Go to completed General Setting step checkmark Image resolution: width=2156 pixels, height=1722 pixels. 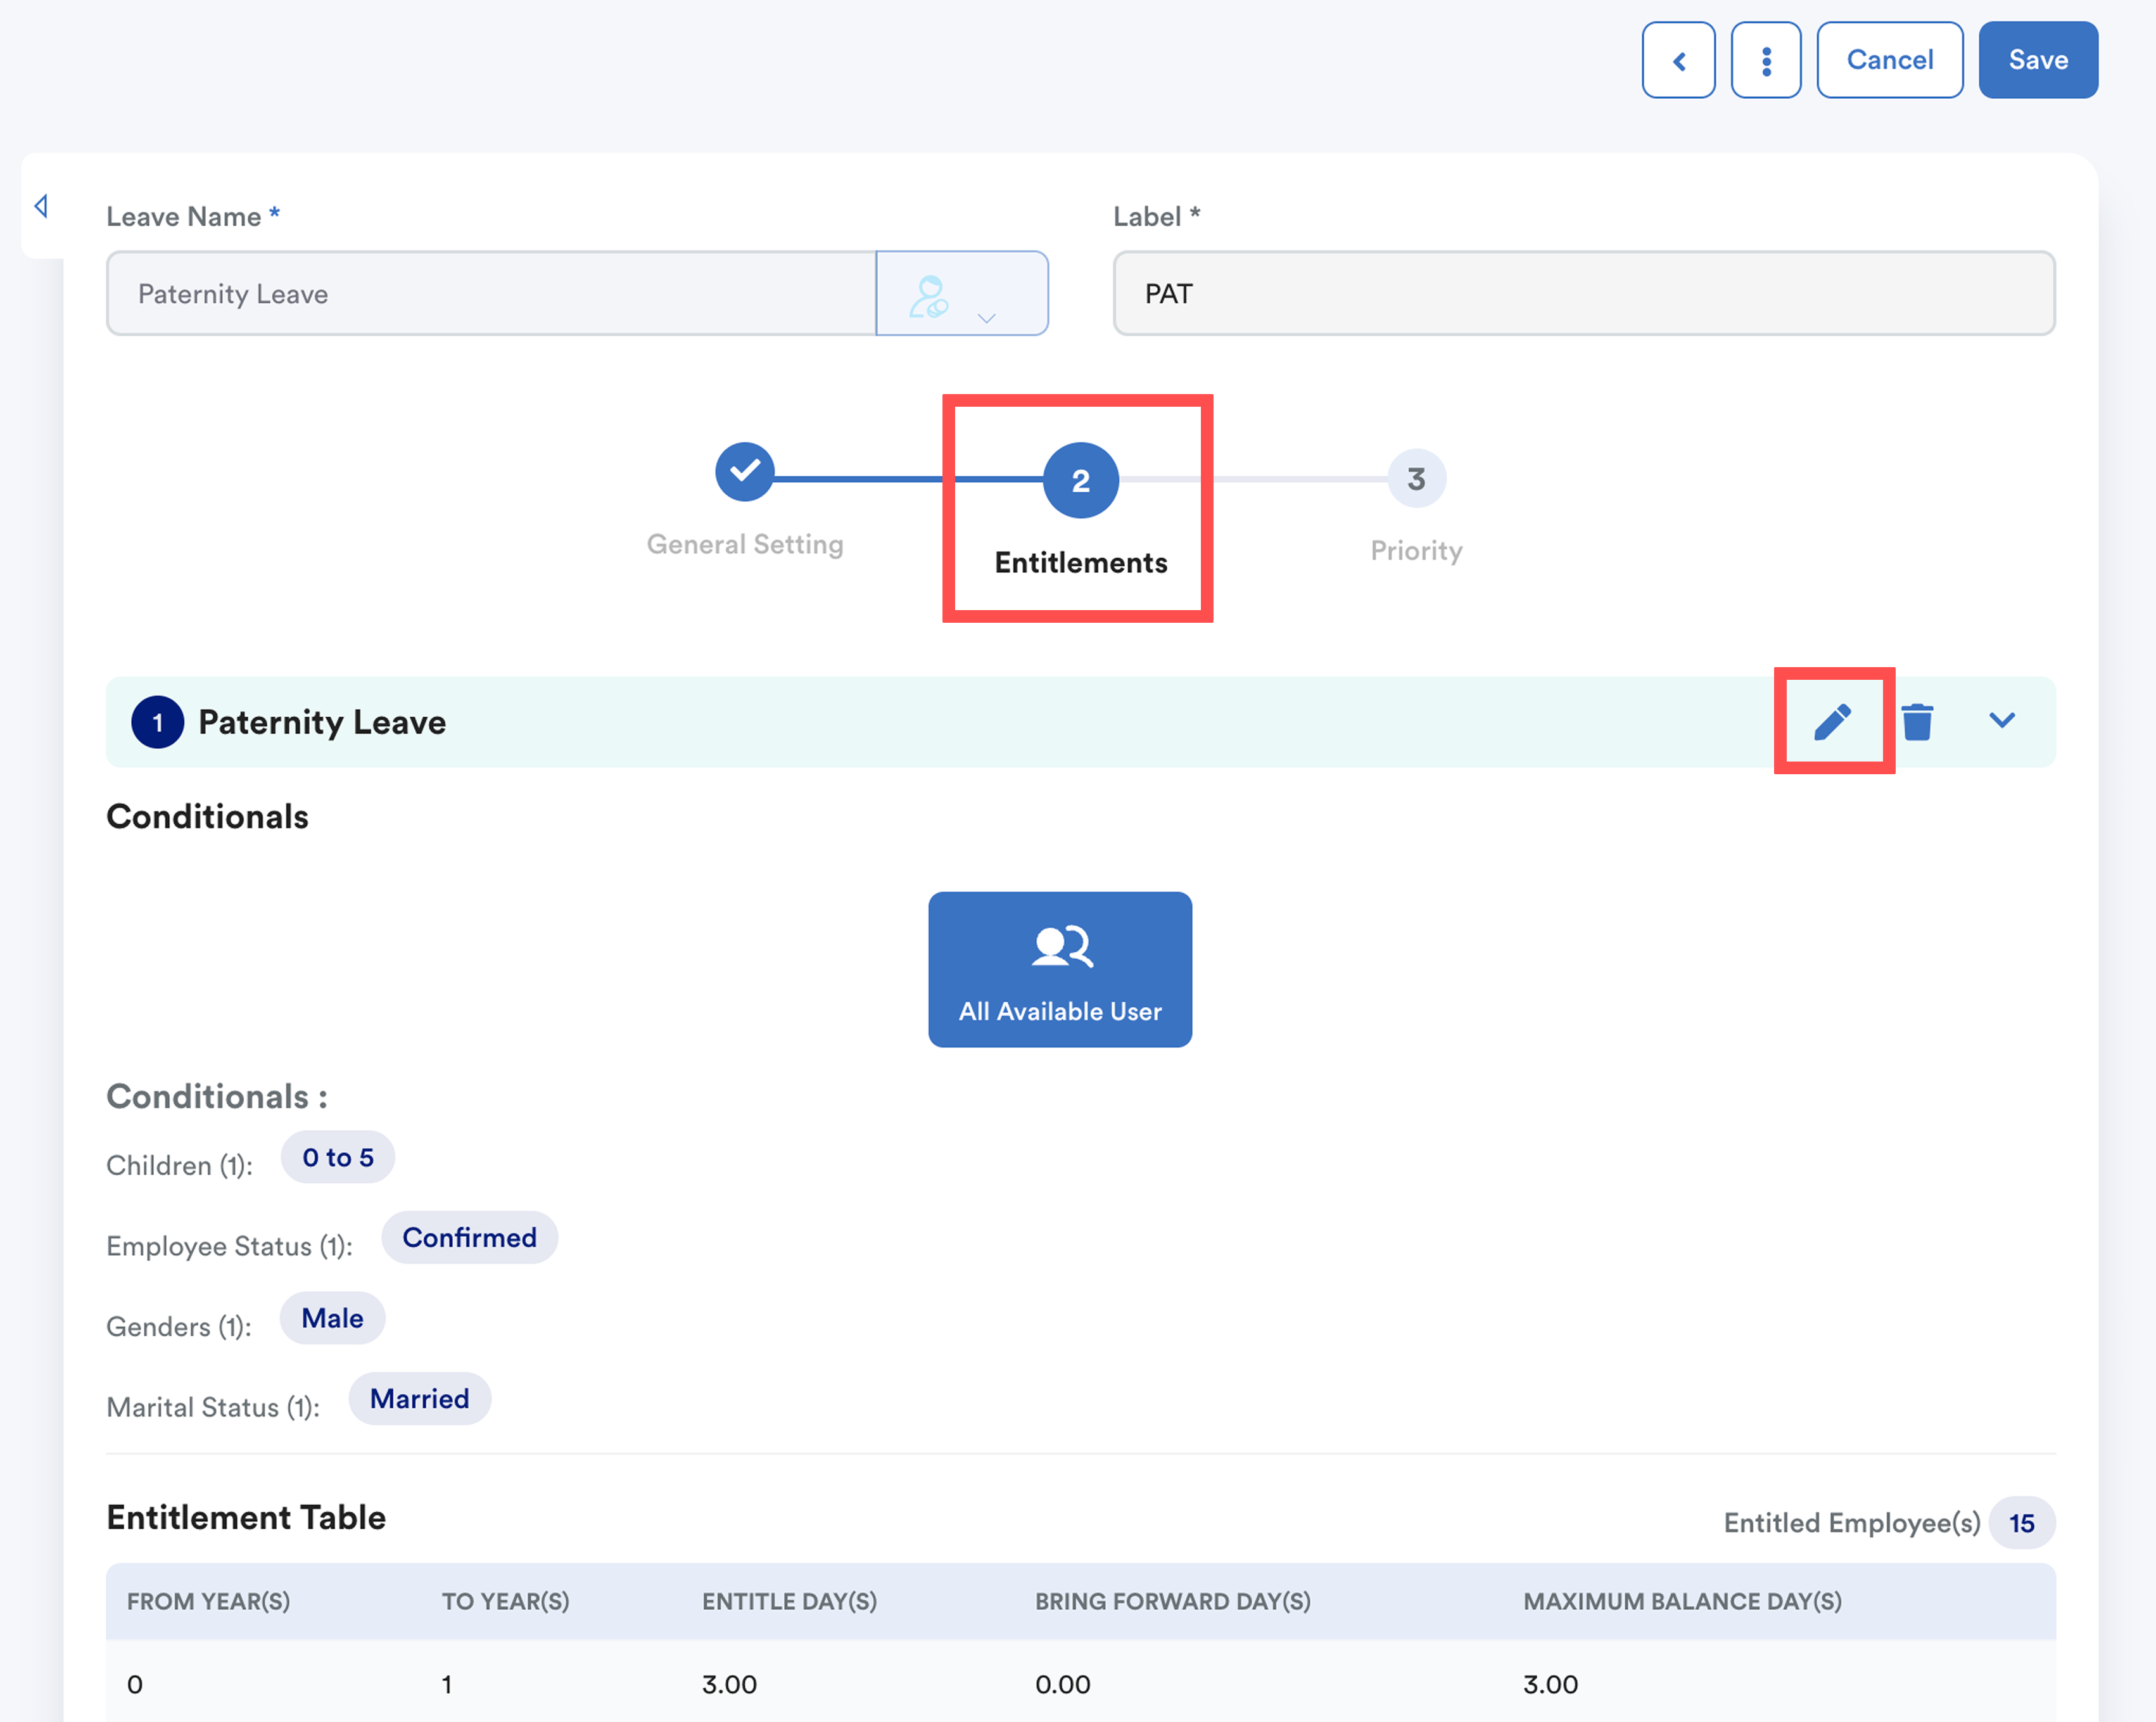744,471
